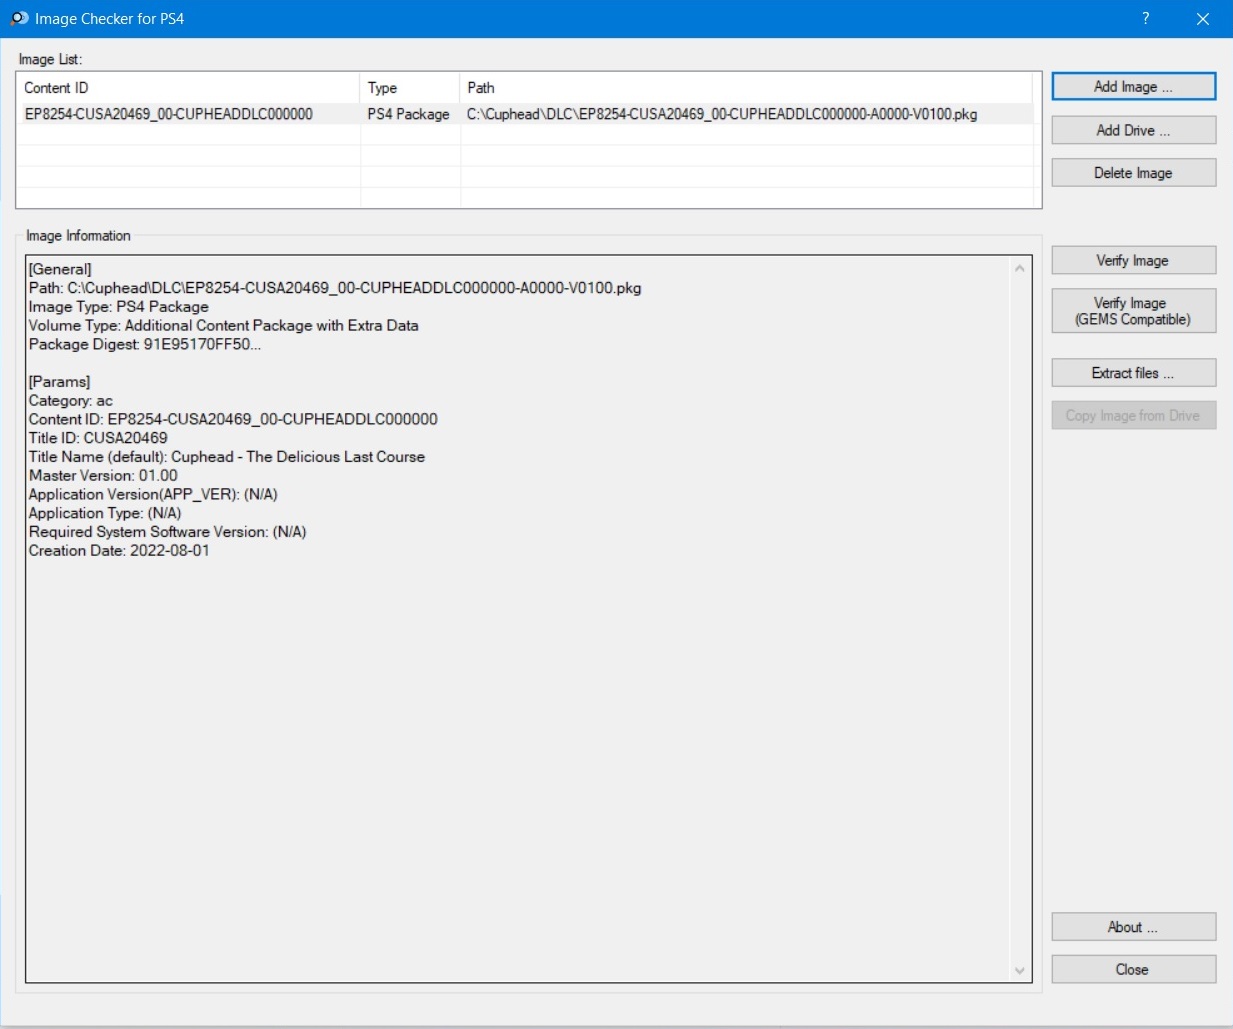Click the Package Digest line

[x=144, y=344]
